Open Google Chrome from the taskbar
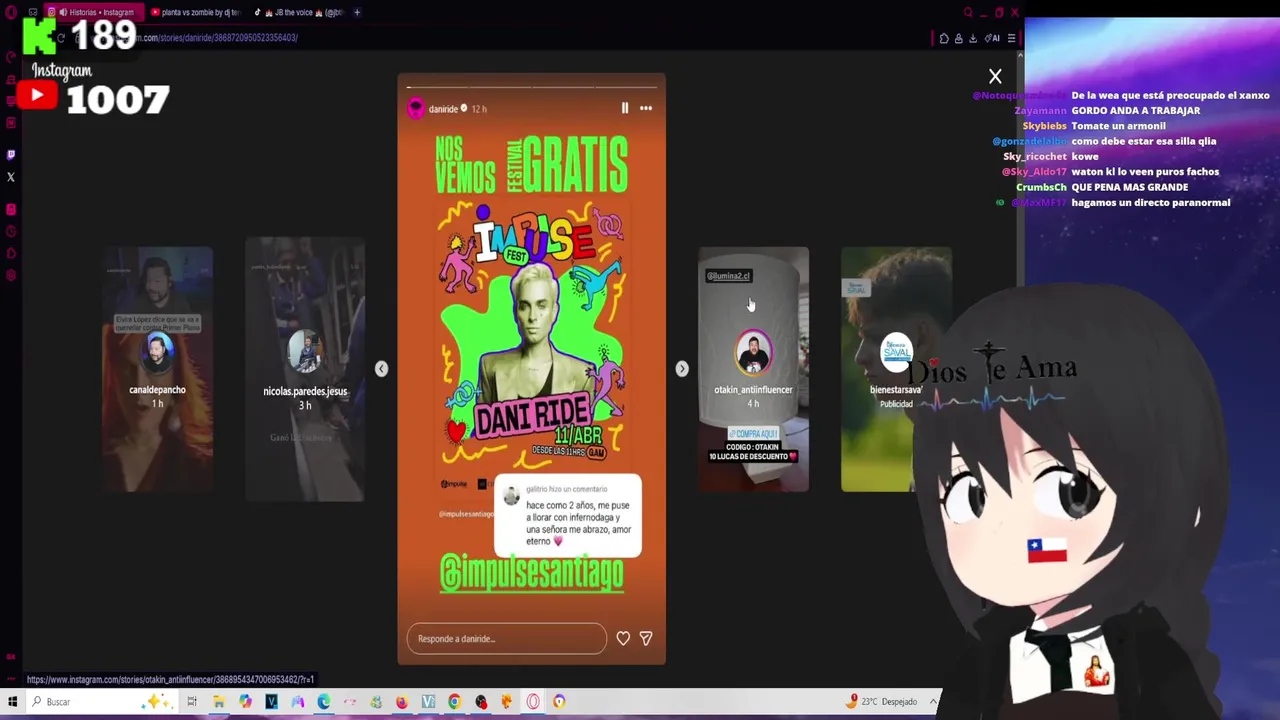 coord(455,701)
